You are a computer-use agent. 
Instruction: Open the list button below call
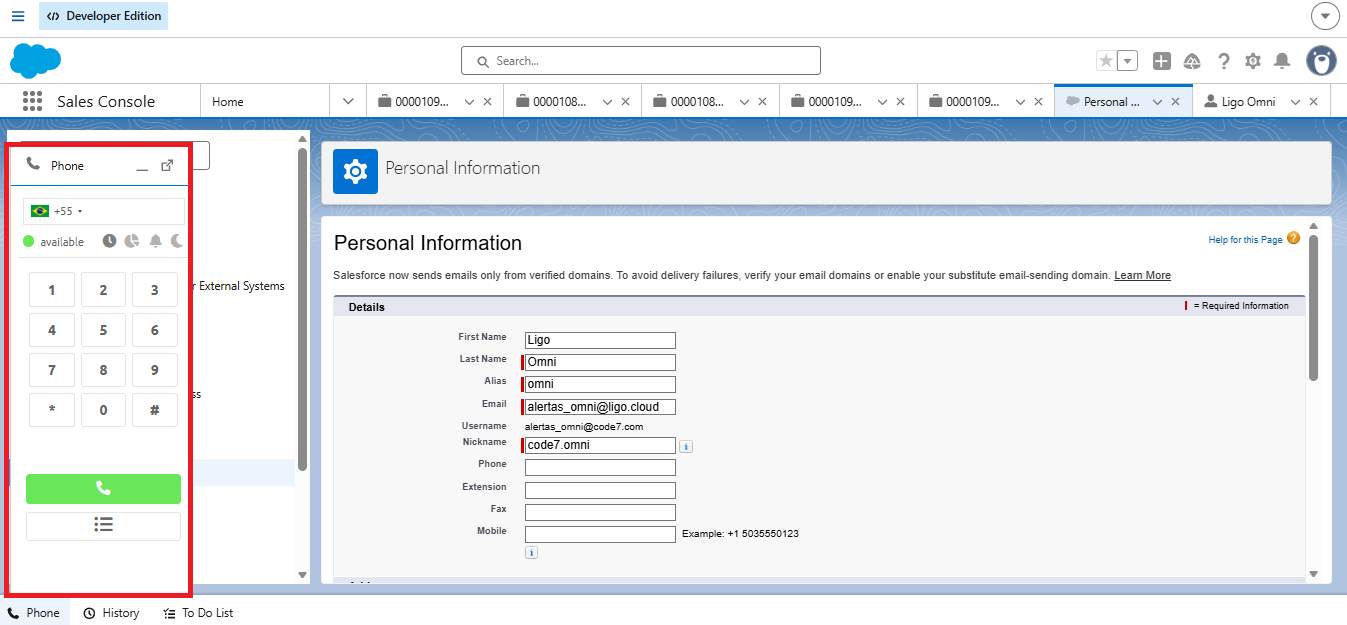point(103,526)
